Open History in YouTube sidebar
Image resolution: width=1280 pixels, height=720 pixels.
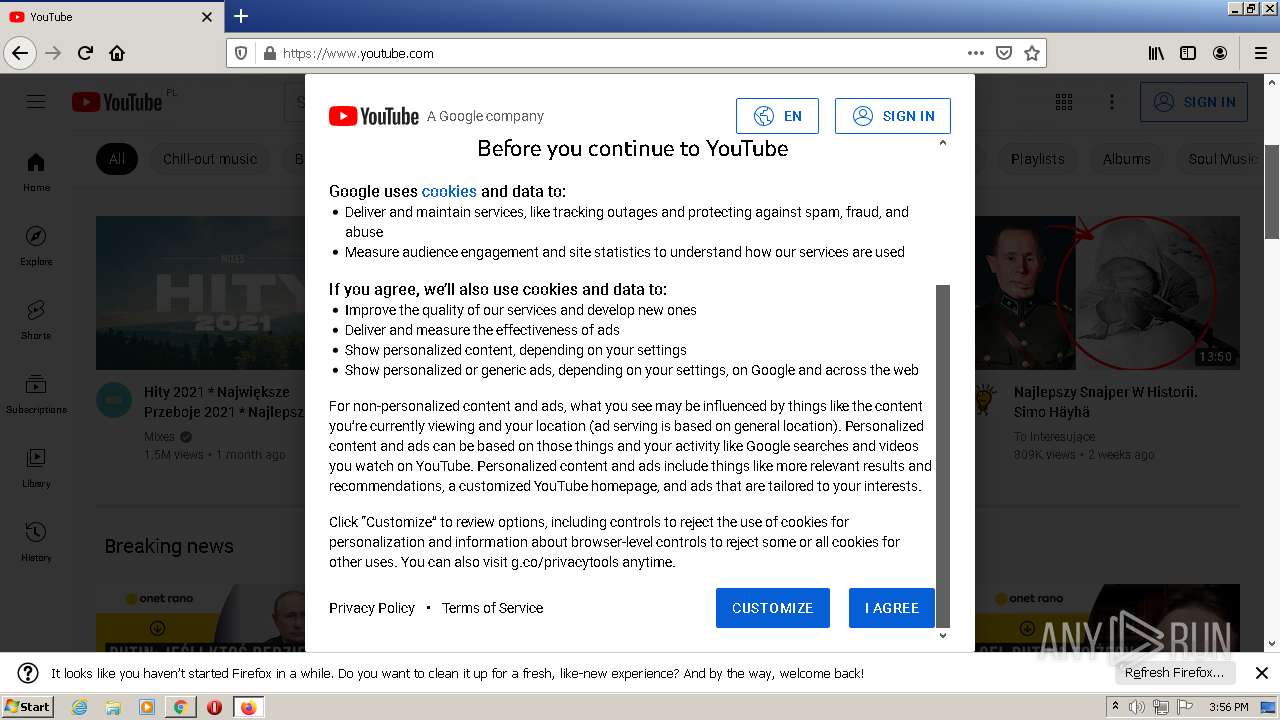point(36,541)
